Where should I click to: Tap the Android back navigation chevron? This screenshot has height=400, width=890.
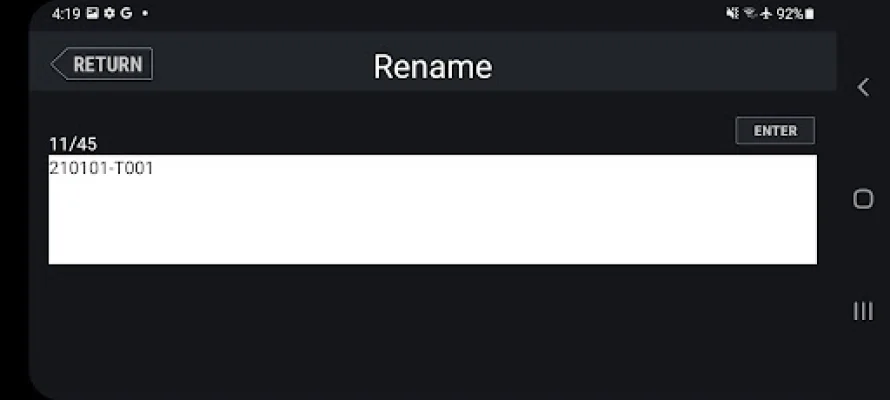pos(863,87)
